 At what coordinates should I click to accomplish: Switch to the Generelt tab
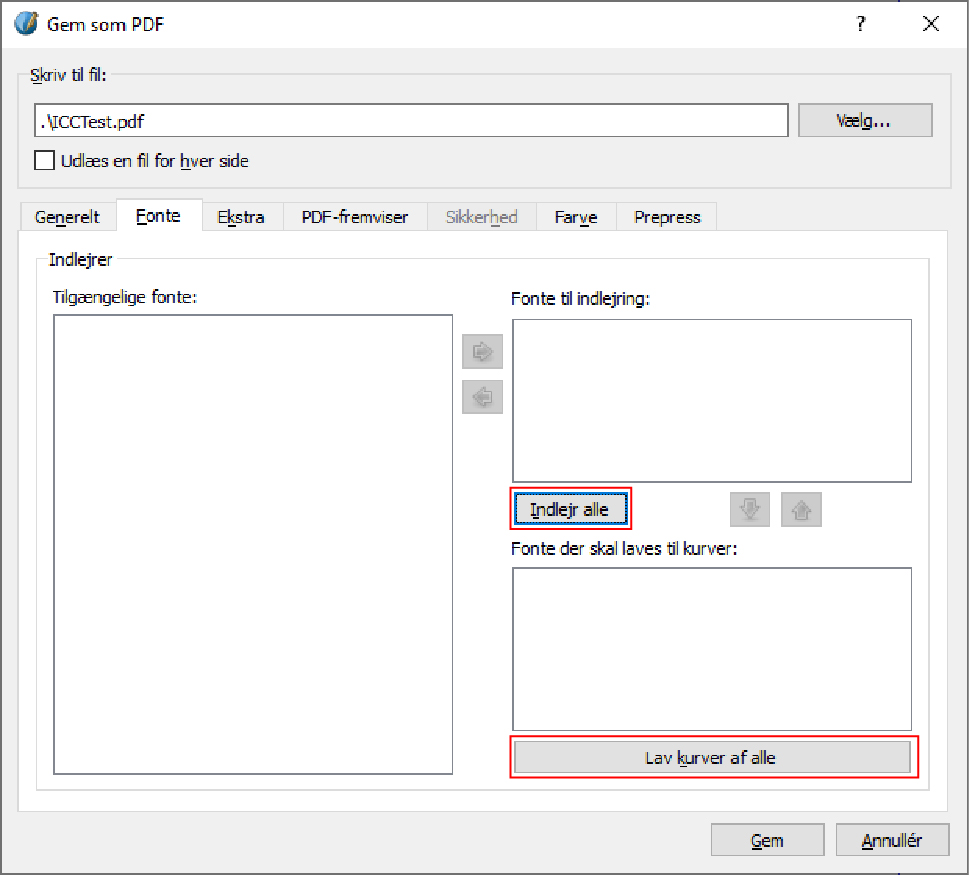(67, 217)
